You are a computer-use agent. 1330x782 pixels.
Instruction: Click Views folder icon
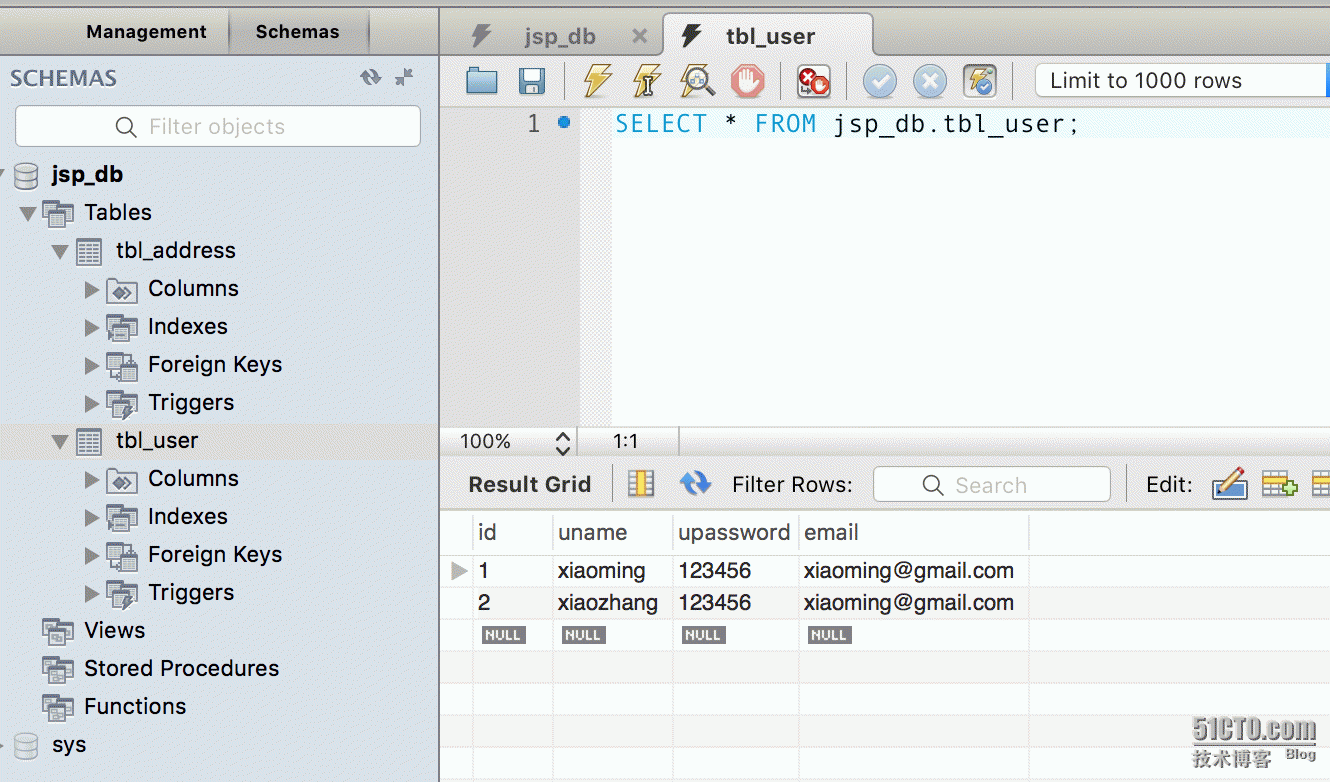pos(58,631)
